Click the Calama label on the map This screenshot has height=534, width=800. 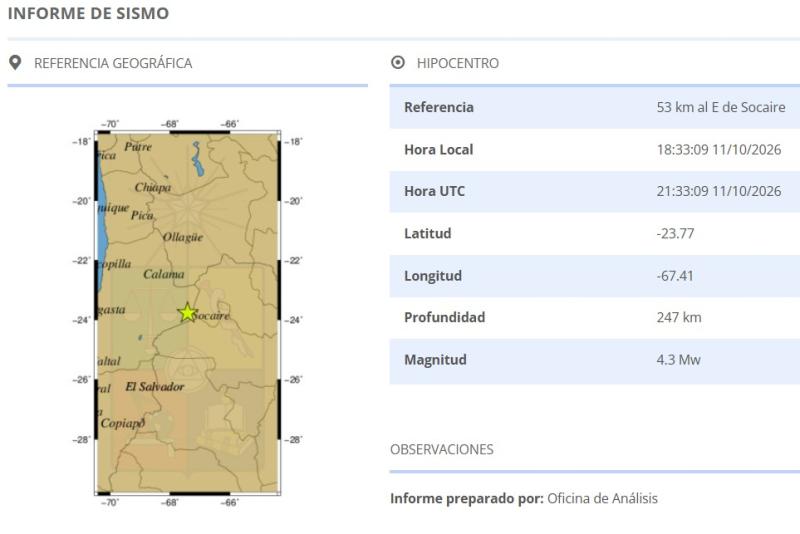163,274
